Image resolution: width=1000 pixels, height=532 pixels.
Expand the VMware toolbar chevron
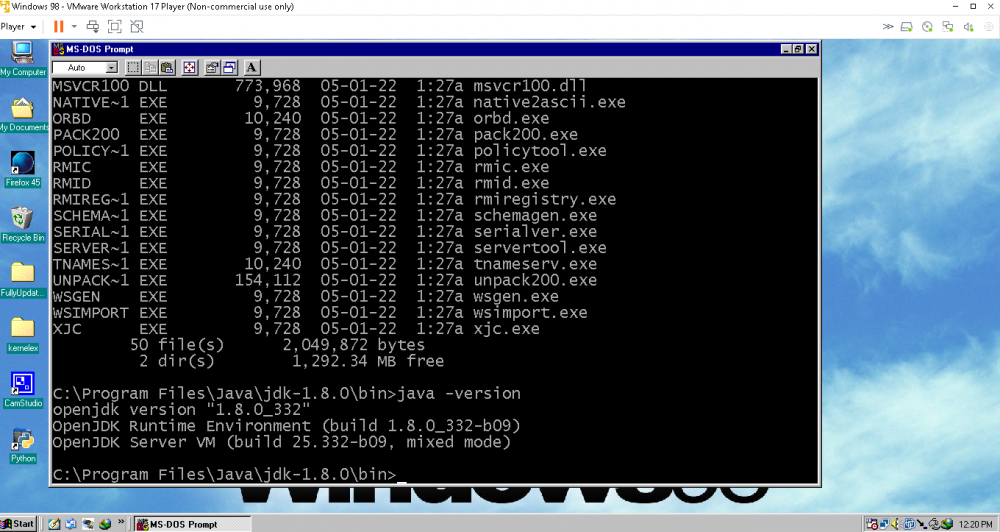click(888, 27)
